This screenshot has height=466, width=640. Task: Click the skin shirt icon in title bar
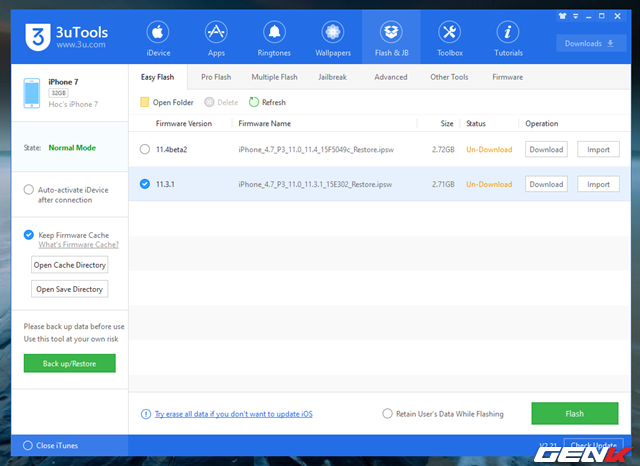(562, 16)
